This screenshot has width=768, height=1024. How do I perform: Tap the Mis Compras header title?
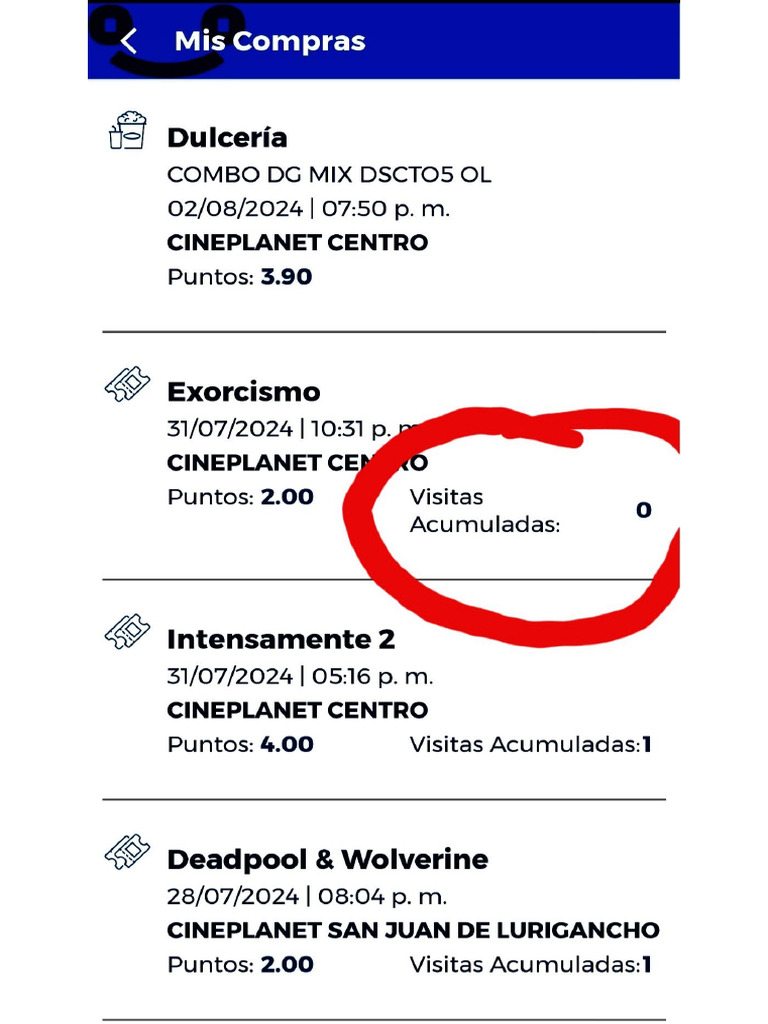pos(269,41)
